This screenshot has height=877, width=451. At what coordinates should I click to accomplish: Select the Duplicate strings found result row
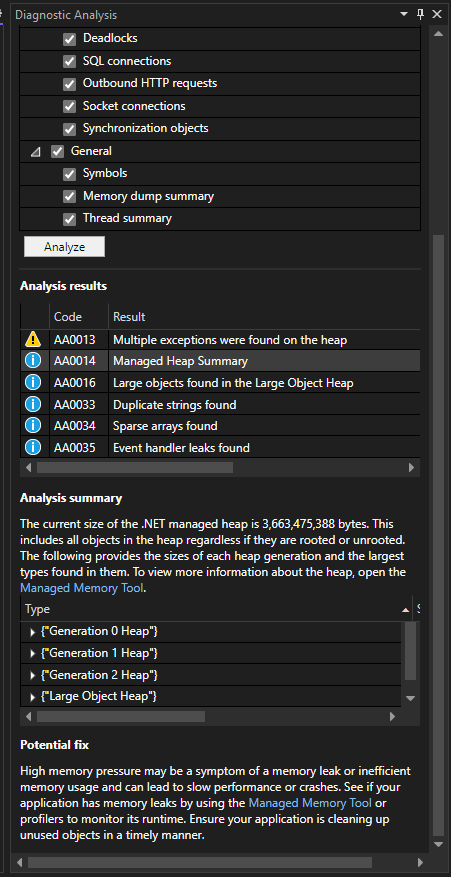pos(220,404)
